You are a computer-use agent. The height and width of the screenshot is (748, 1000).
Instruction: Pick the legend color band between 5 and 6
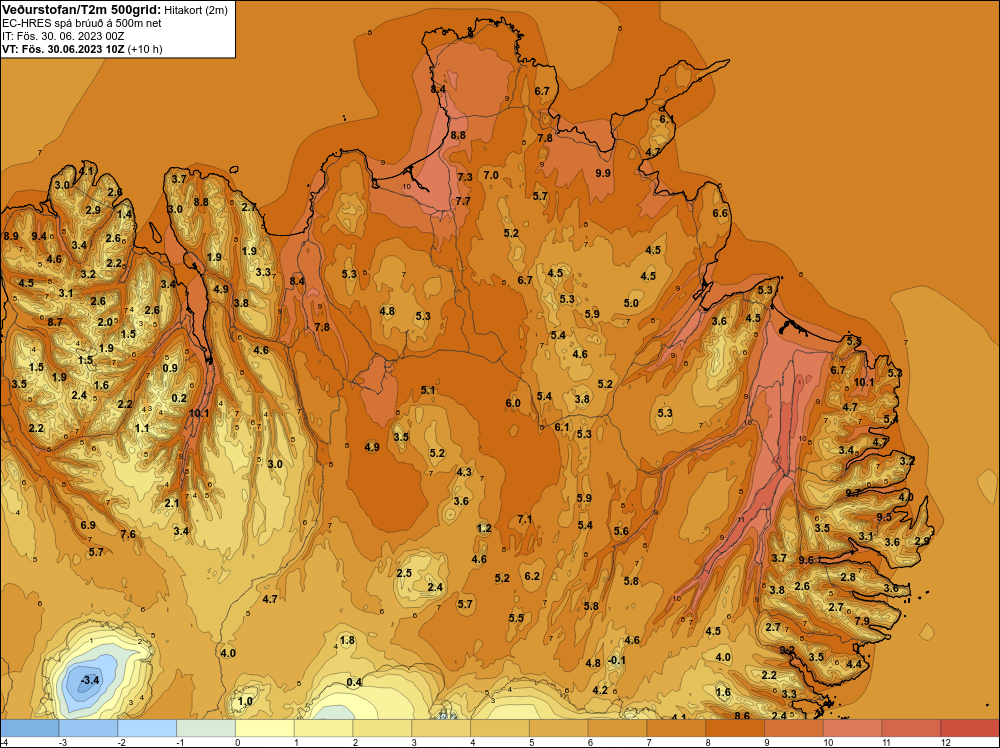point(559,728)
